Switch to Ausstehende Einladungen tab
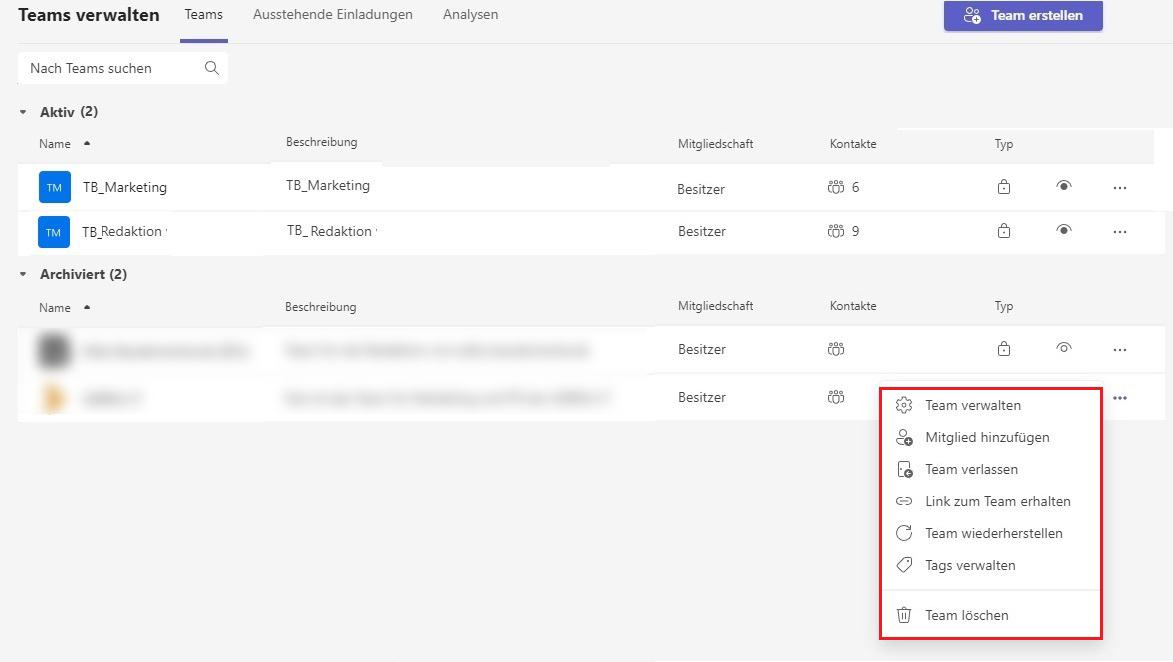 pos(332,15)
